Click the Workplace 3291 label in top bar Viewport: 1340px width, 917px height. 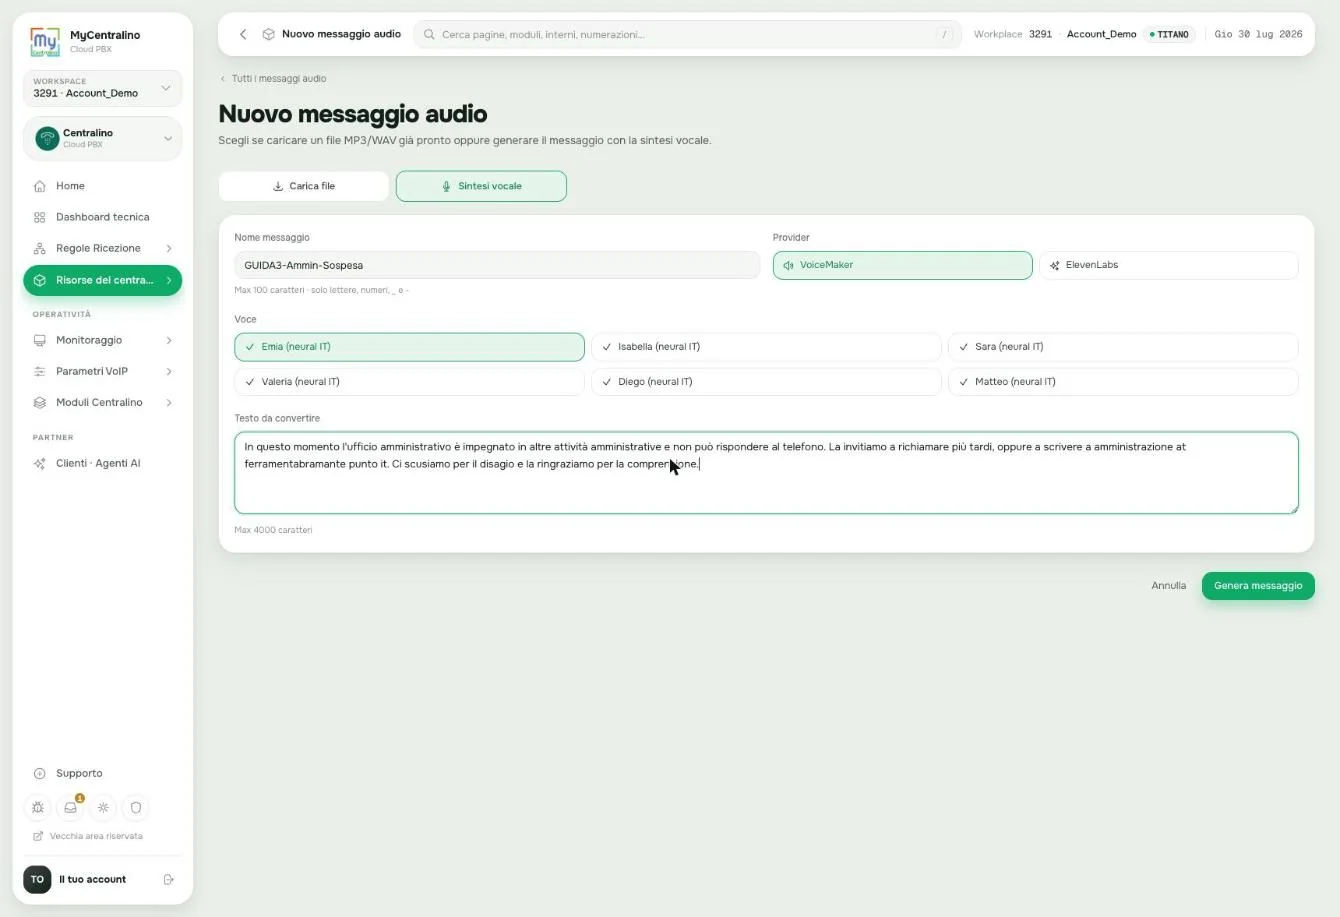pyautogui.click(x=1013, y=34)
